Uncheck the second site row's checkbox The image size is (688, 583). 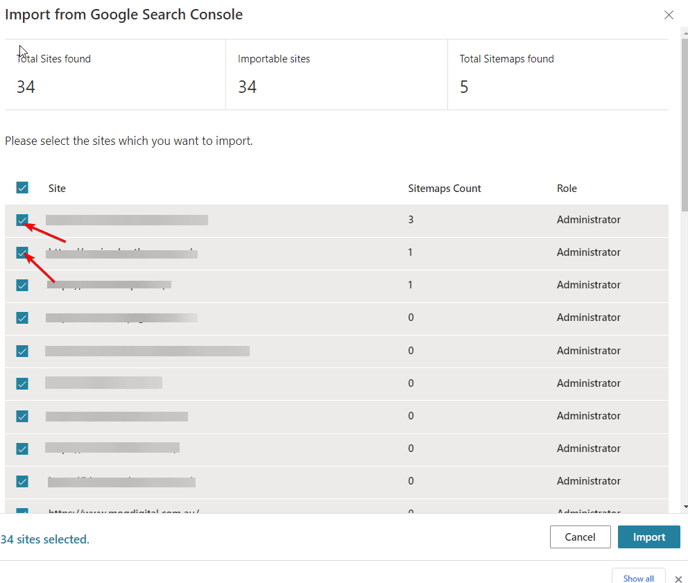[x=22, y=252]
